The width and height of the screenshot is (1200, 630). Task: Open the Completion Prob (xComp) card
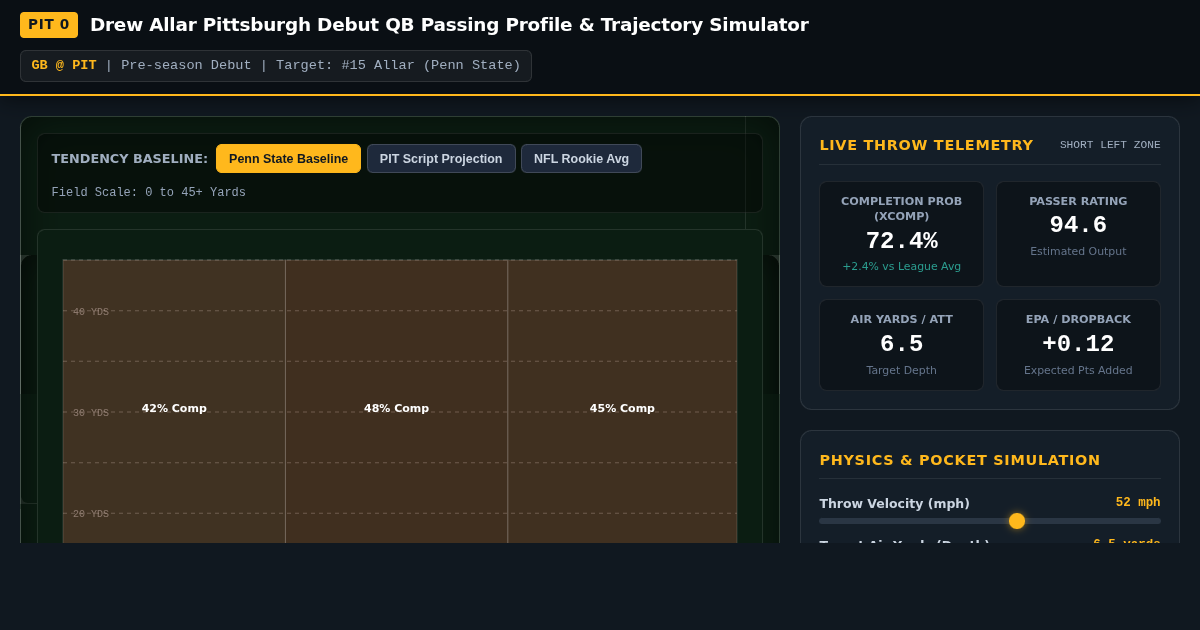tap(901, 234)
